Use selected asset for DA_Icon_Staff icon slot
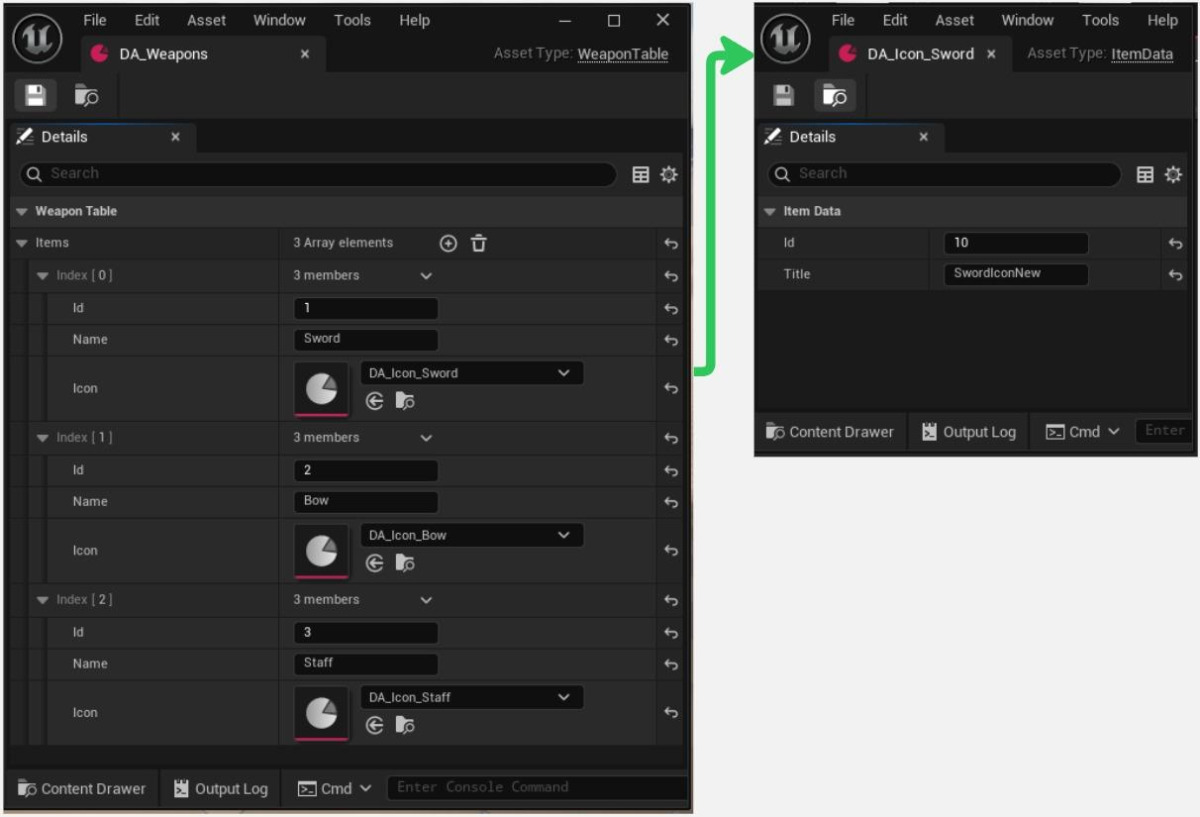The image size is (1200, 817). 375,725
